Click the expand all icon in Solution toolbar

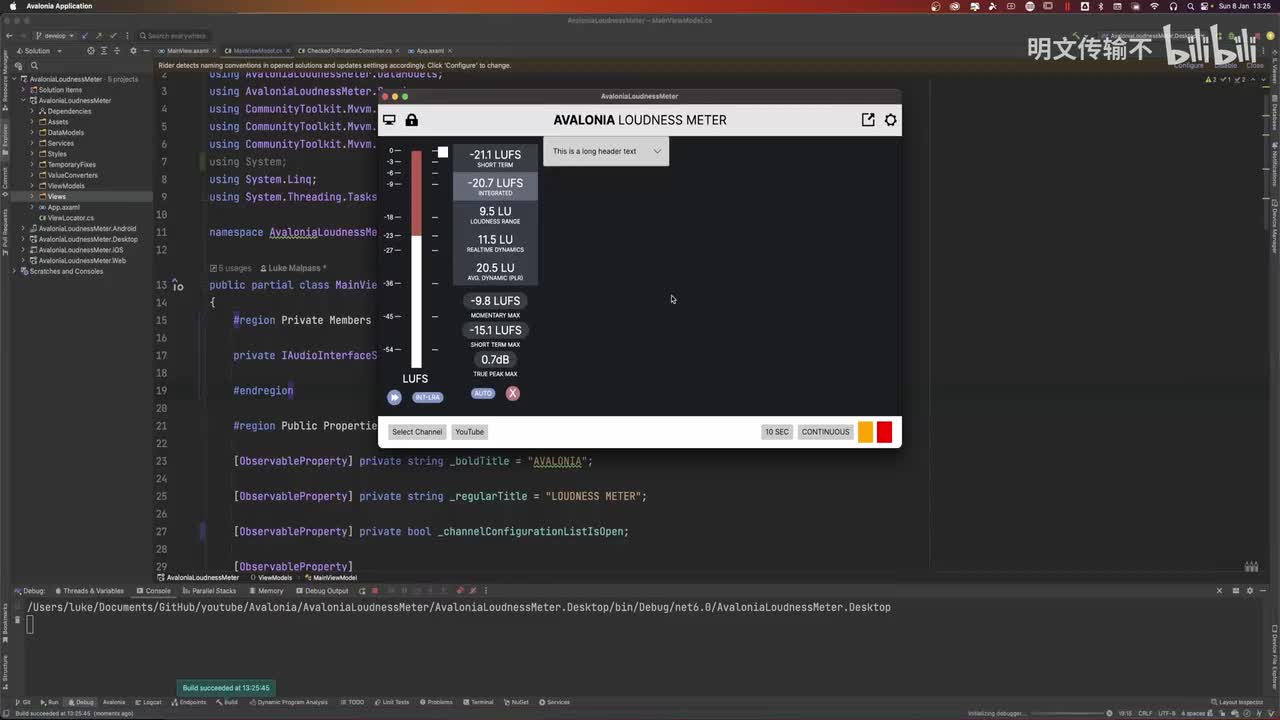click(104, 50)
